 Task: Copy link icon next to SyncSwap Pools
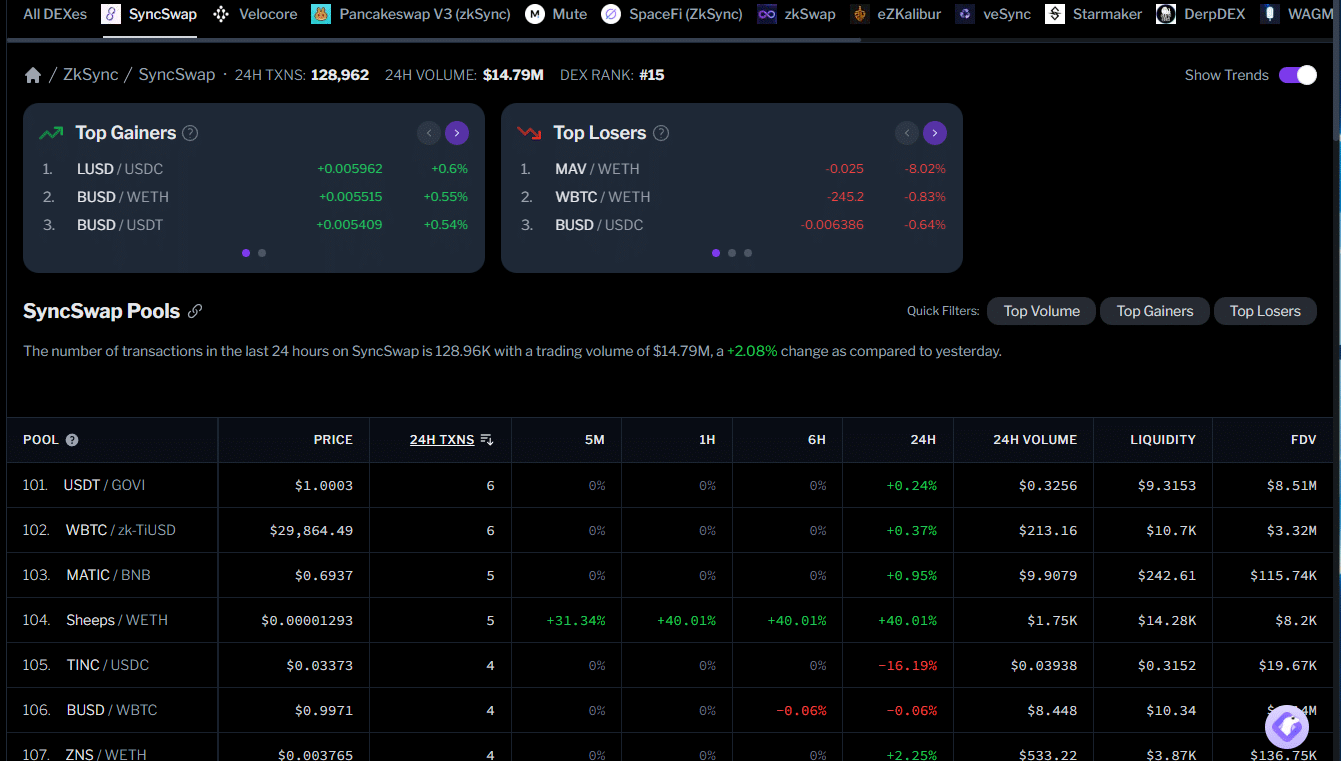pos(195,311)
